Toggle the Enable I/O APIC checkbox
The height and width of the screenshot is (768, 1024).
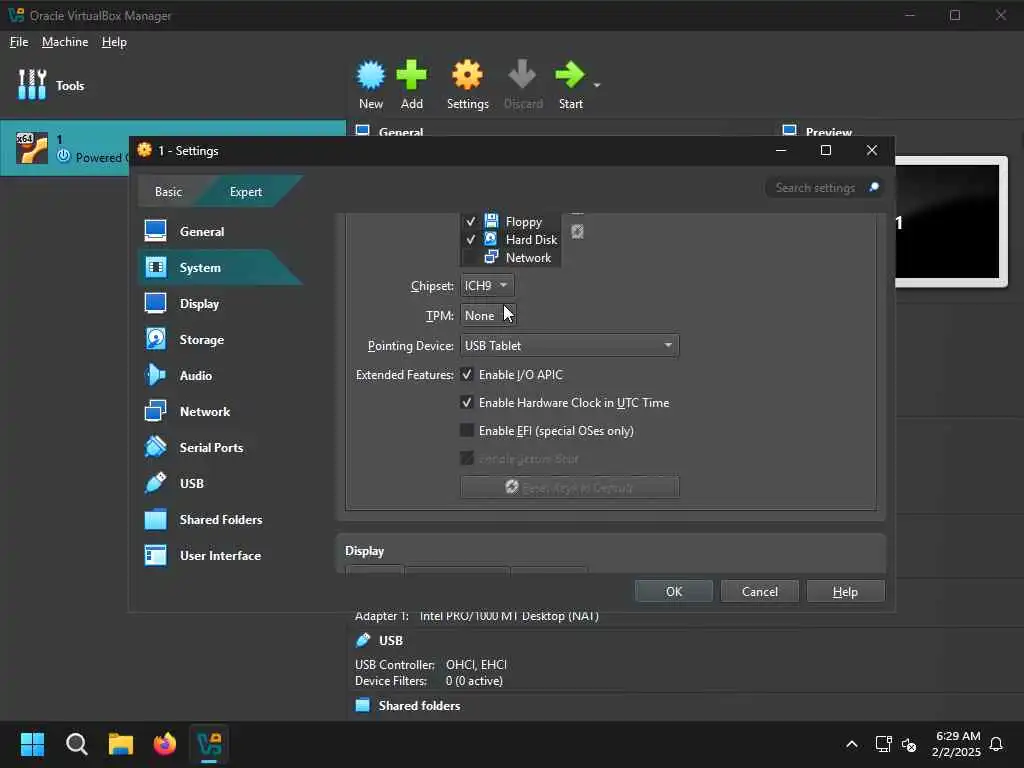pos(466,374)
